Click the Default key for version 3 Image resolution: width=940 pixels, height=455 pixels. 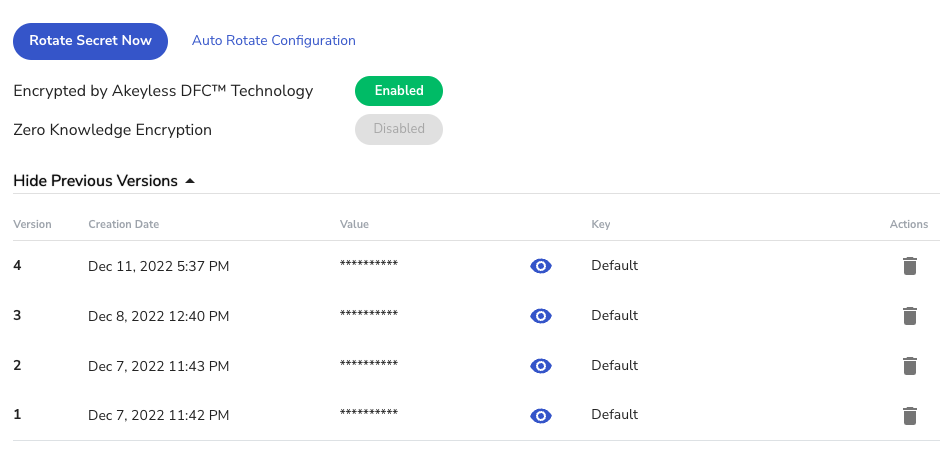point(614,316)
